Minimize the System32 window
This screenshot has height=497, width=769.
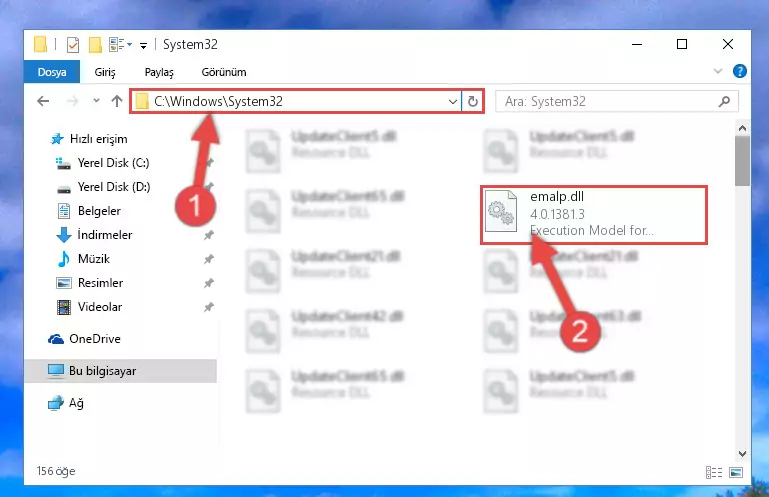point(637,44)
